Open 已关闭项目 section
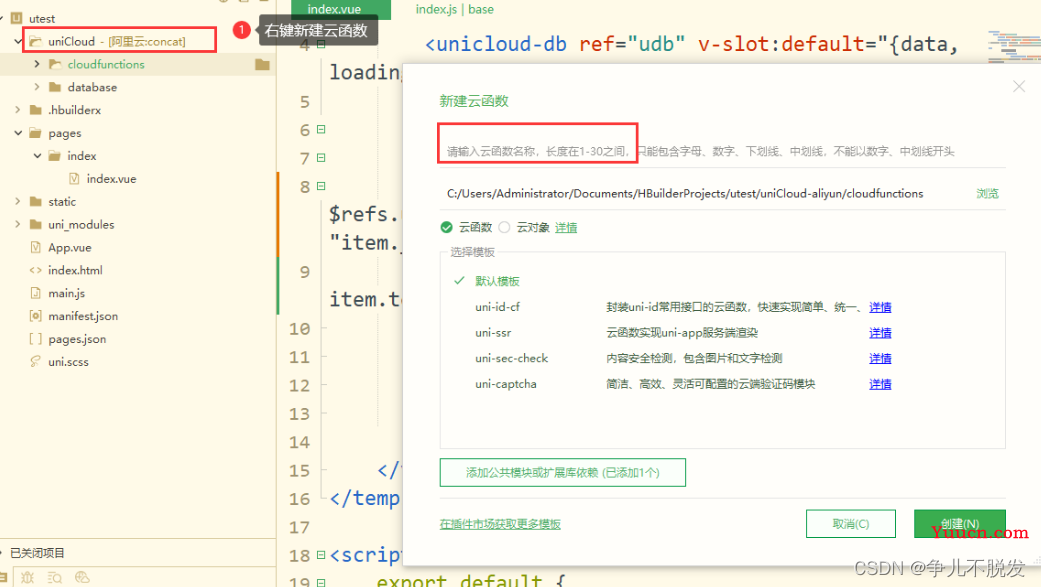This screenshot has width=1041, height=587. coord(37,552)
